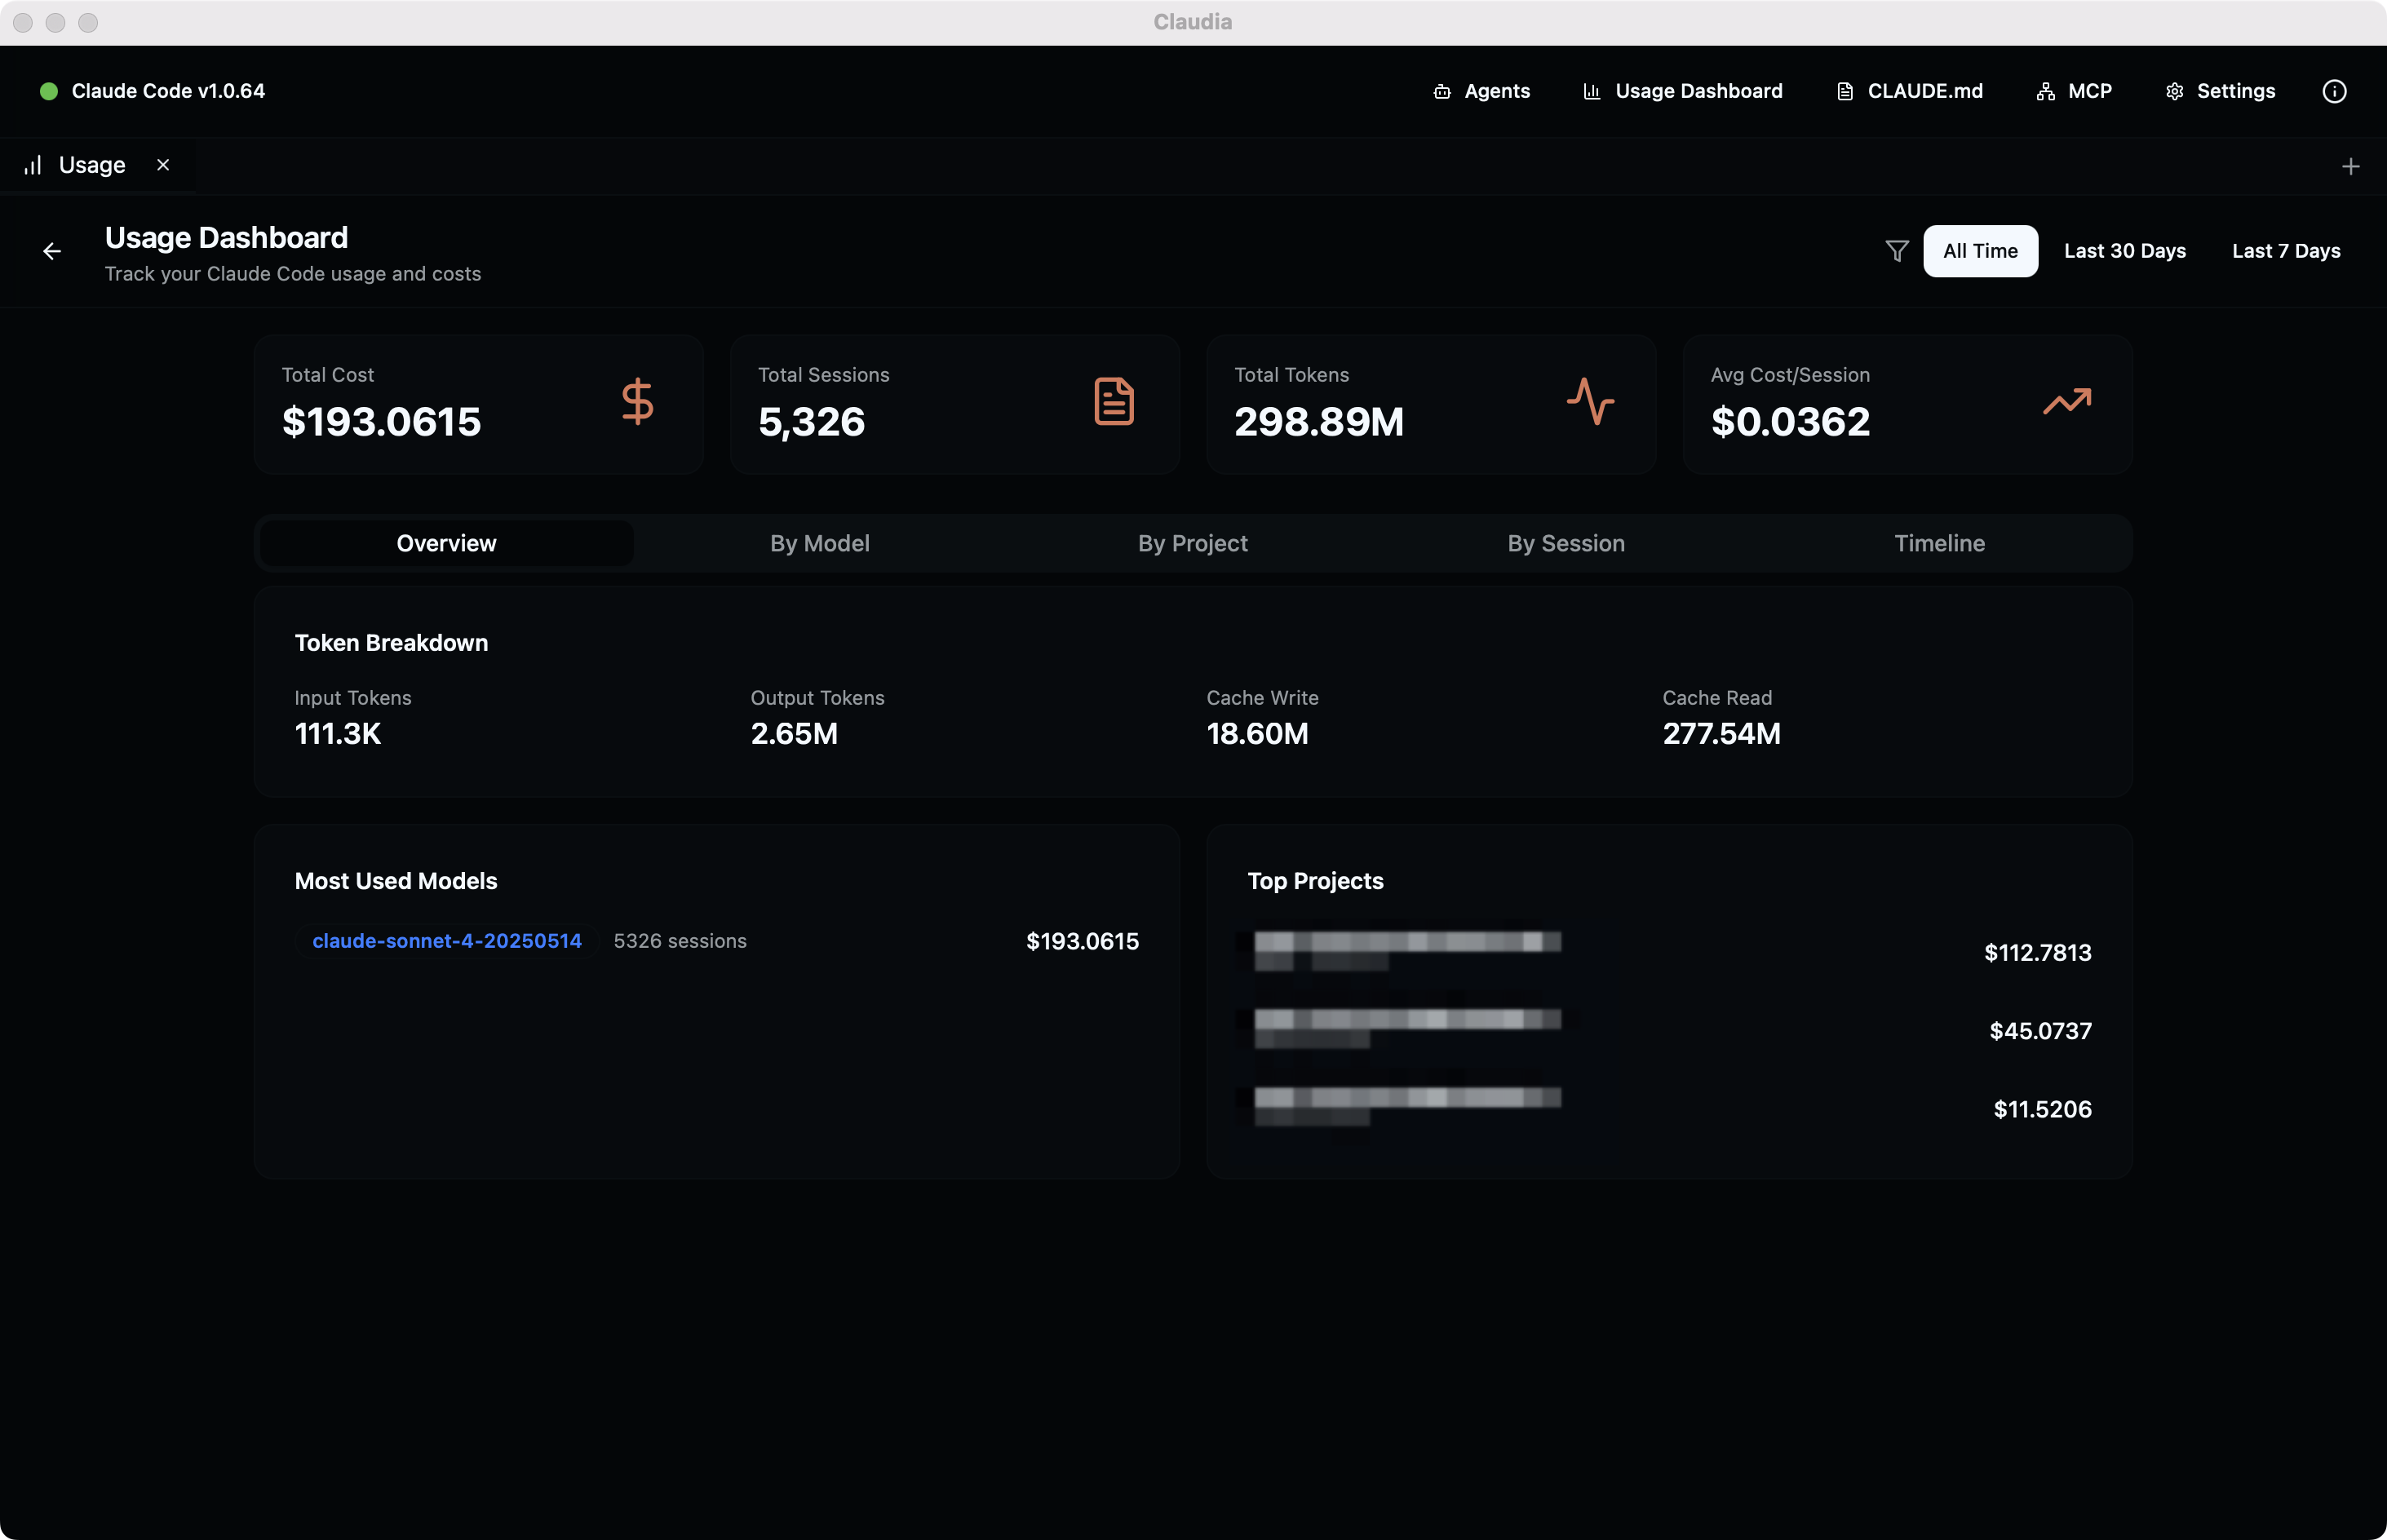Viewport: 2387px width, 1540px height.
Task: Click the Input Tokens value 111.3K
Action: pyautogui.click(x=338, y=734)
